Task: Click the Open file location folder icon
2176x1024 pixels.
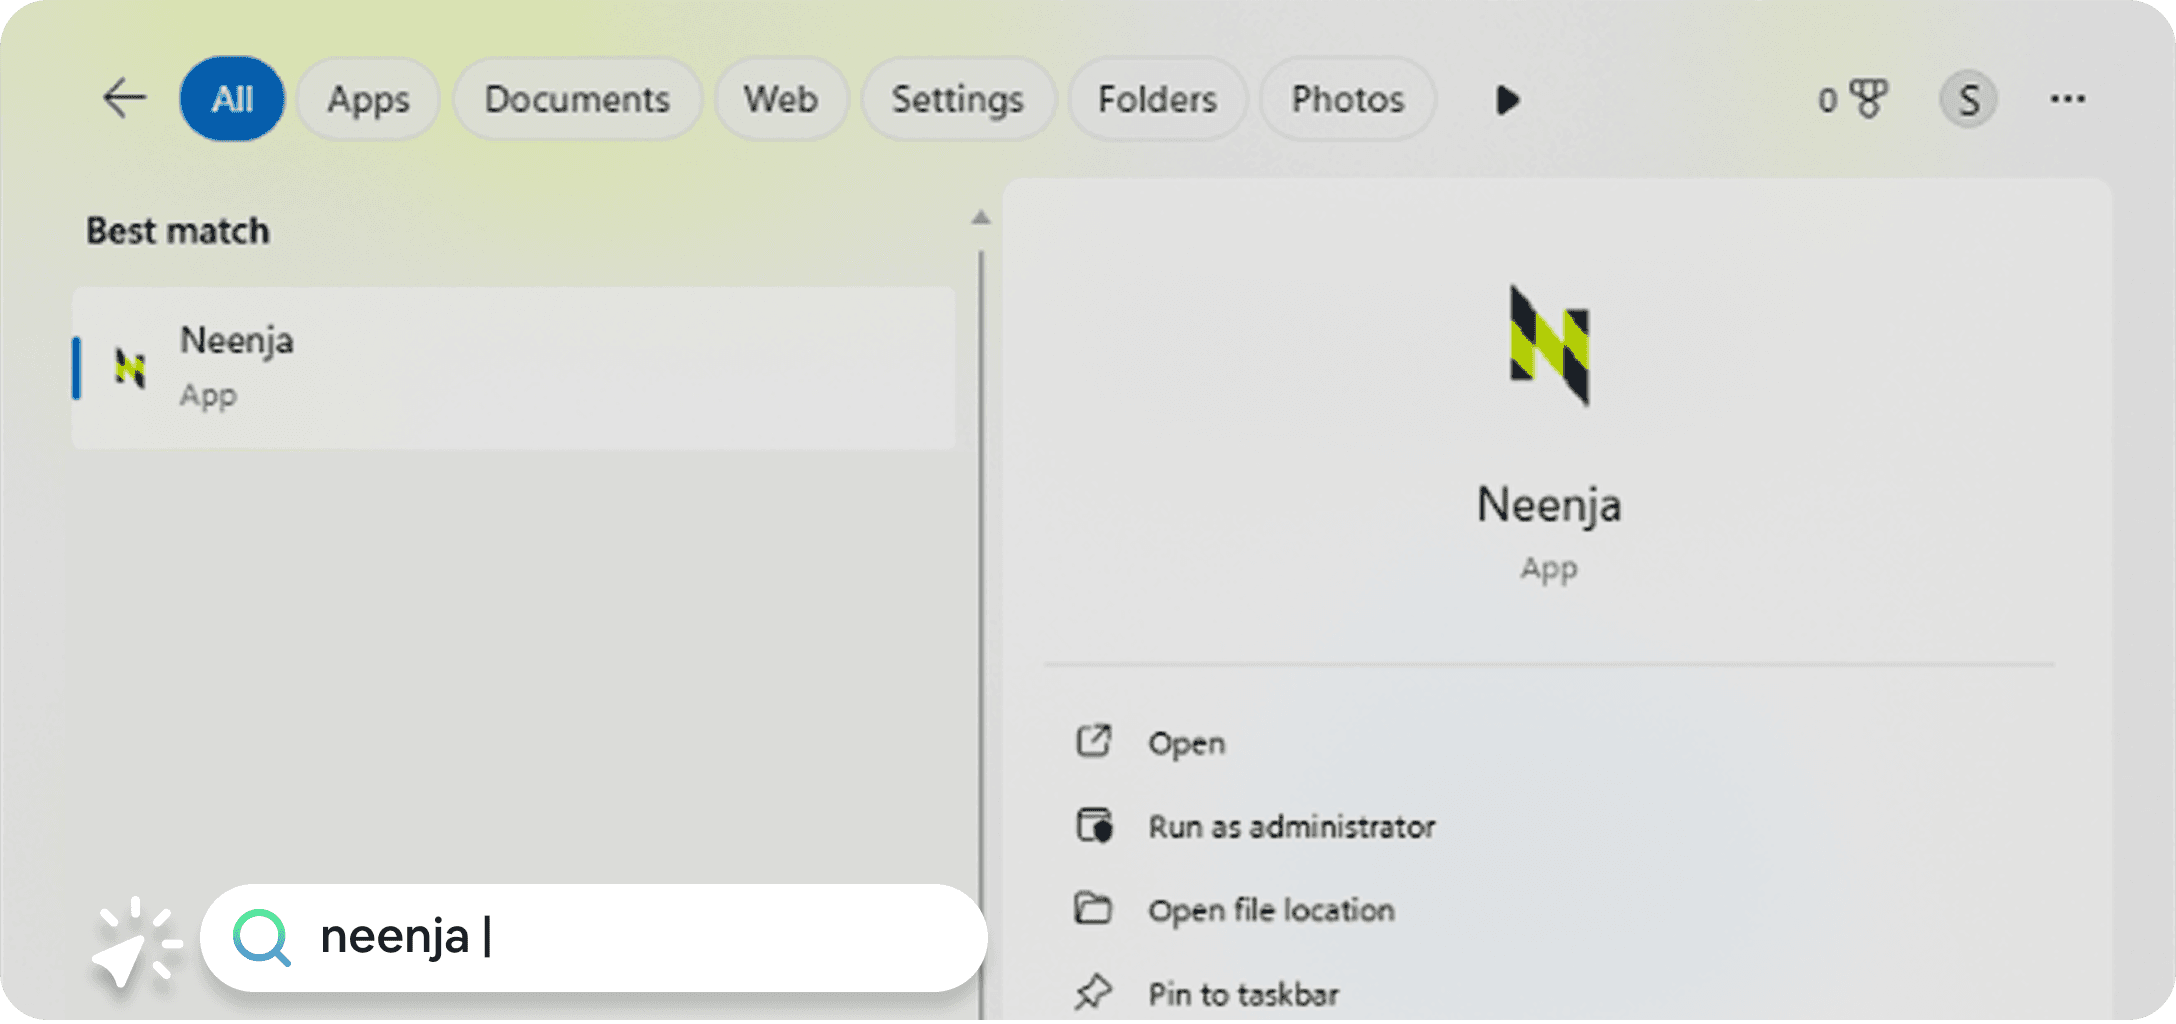Action: [1093, 908]
